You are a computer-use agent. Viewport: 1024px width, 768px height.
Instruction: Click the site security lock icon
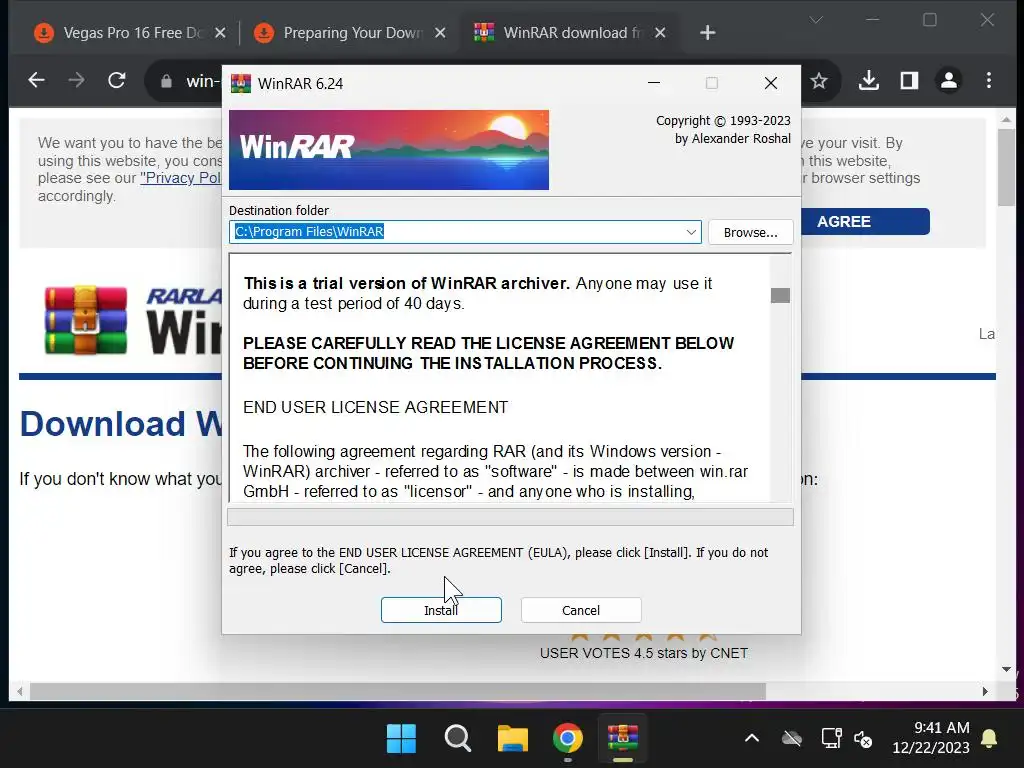tap(167, 81)
